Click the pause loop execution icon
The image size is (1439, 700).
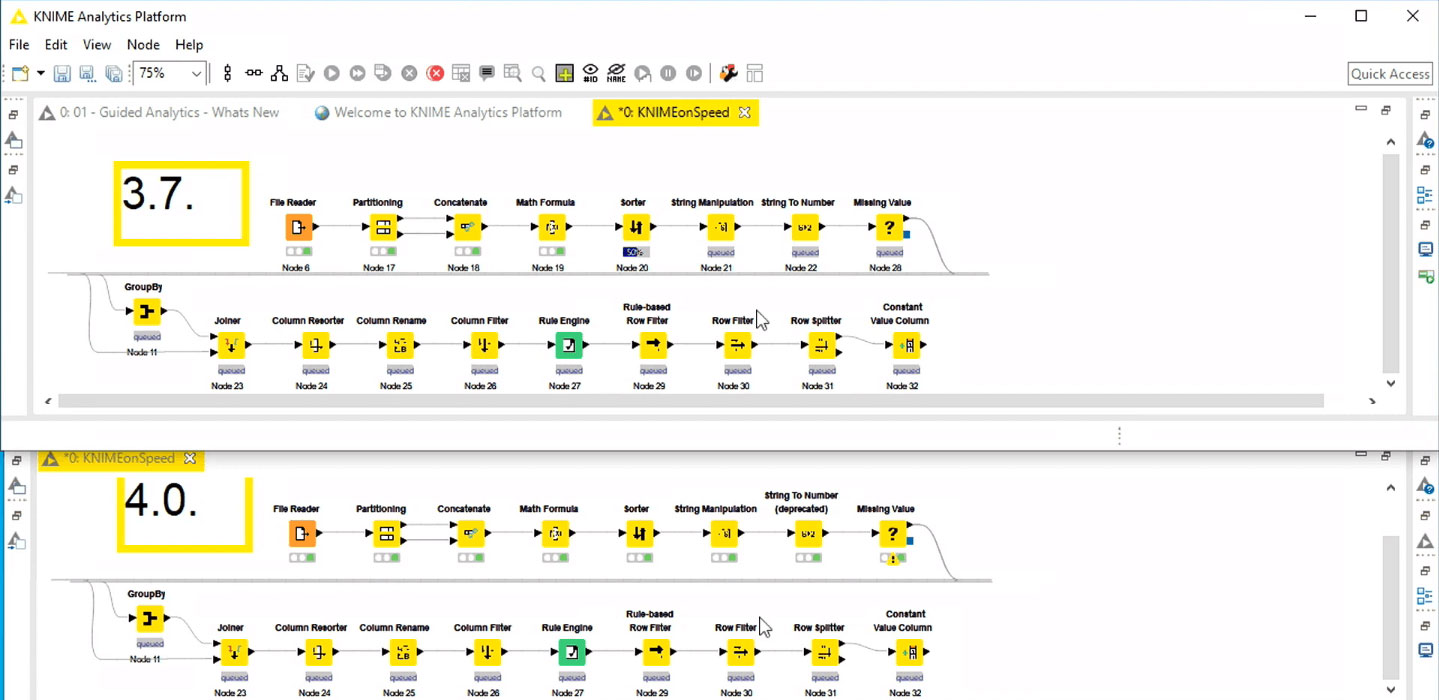[x=668, y=73]
